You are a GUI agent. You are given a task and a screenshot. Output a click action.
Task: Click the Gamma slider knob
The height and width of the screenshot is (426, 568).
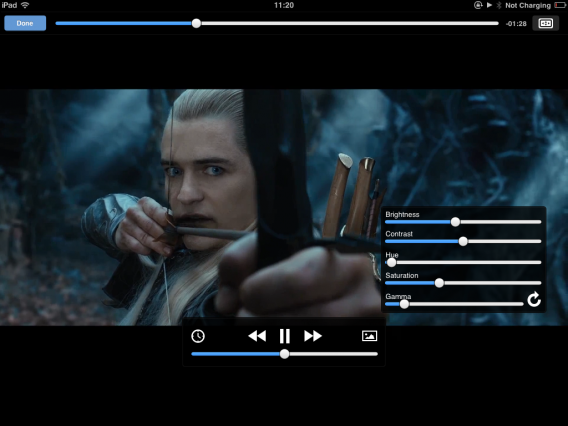[404, 304]
